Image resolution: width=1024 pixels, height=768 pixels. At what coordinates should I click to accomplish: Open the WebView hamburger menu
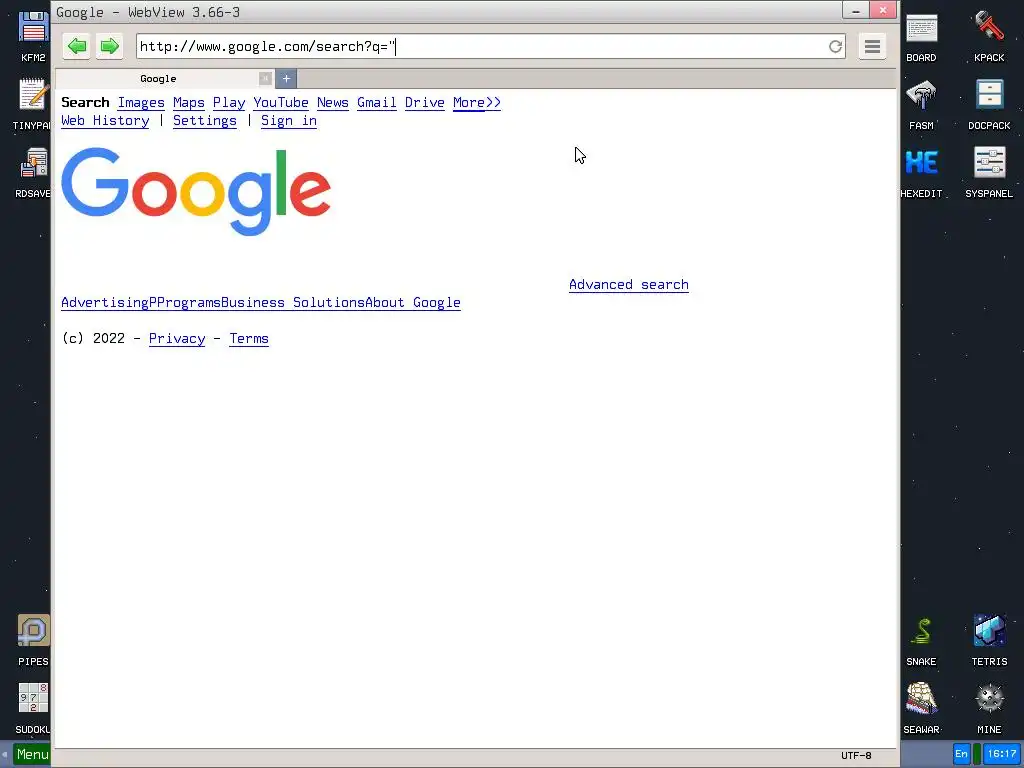click(x=872, y=46)
